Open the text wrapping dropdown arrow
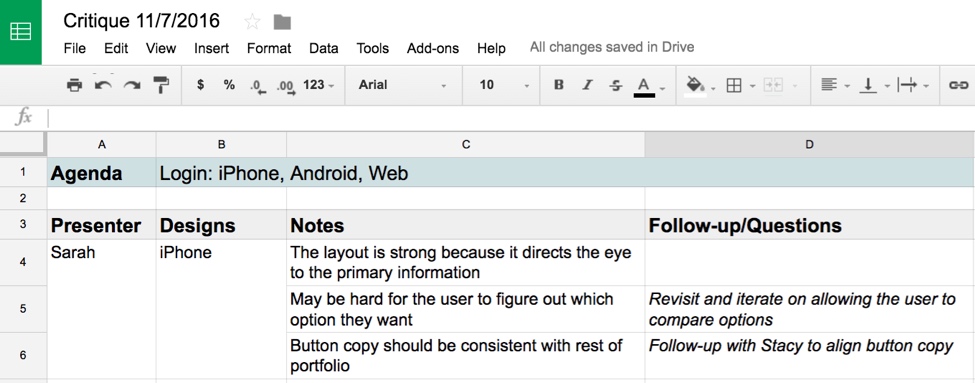975x383 pixels. pos(926,86)
